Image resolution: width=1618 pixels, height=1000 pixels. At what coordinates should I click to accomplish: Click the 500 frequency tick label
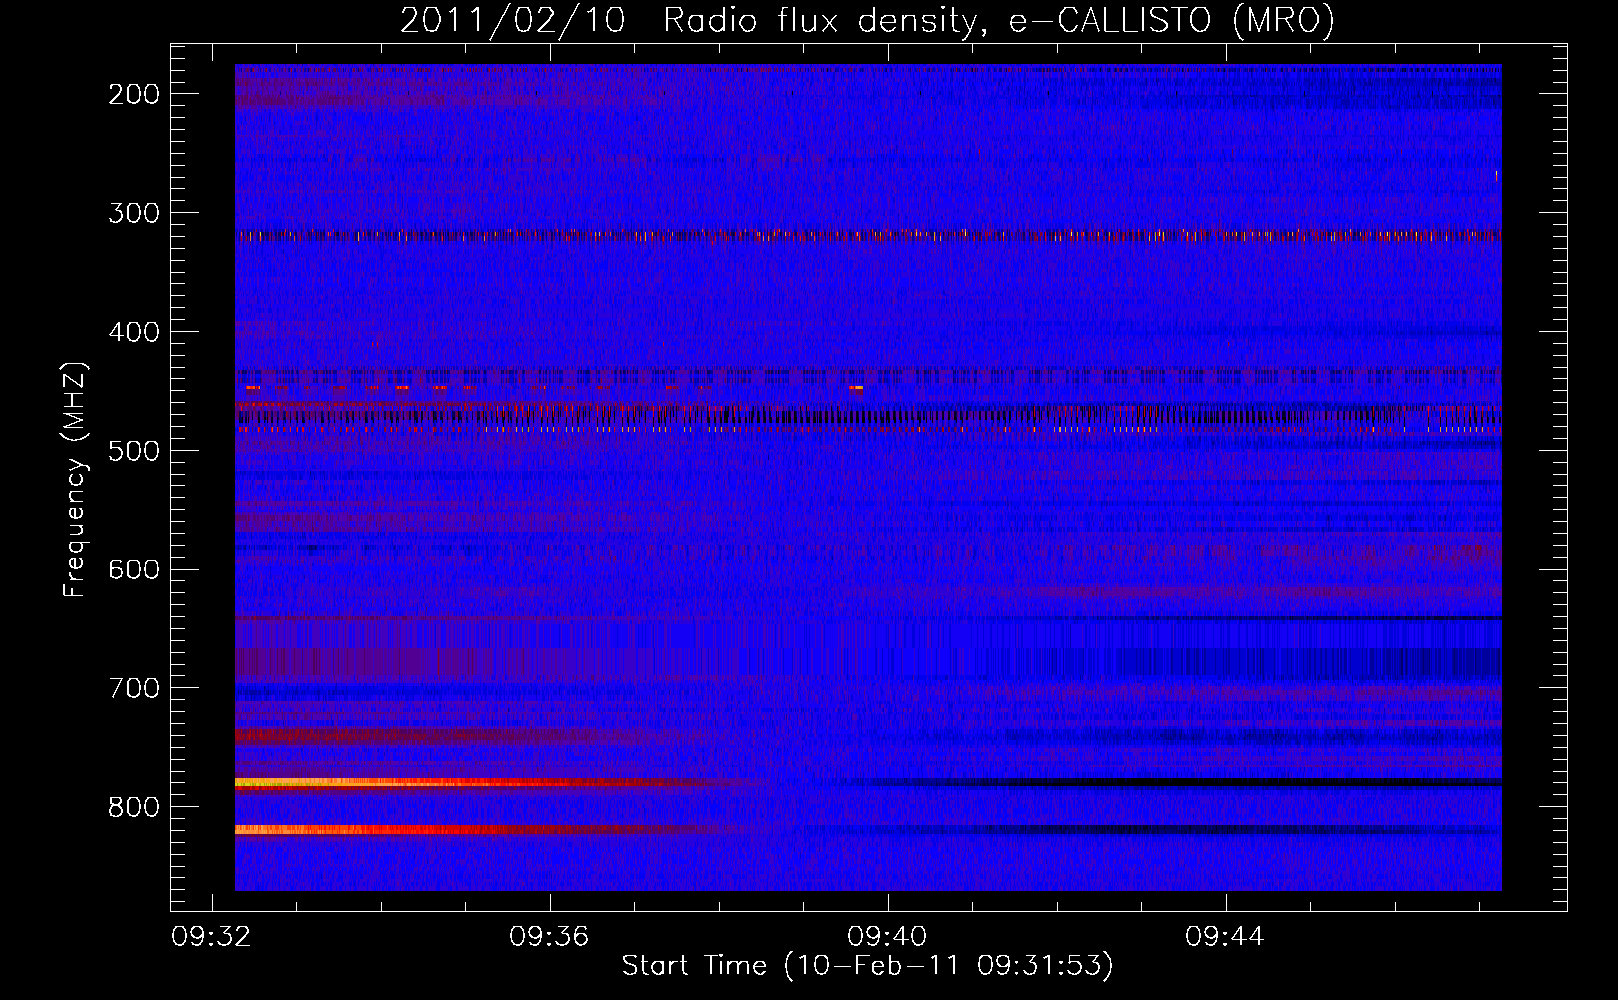pos(134,451)
